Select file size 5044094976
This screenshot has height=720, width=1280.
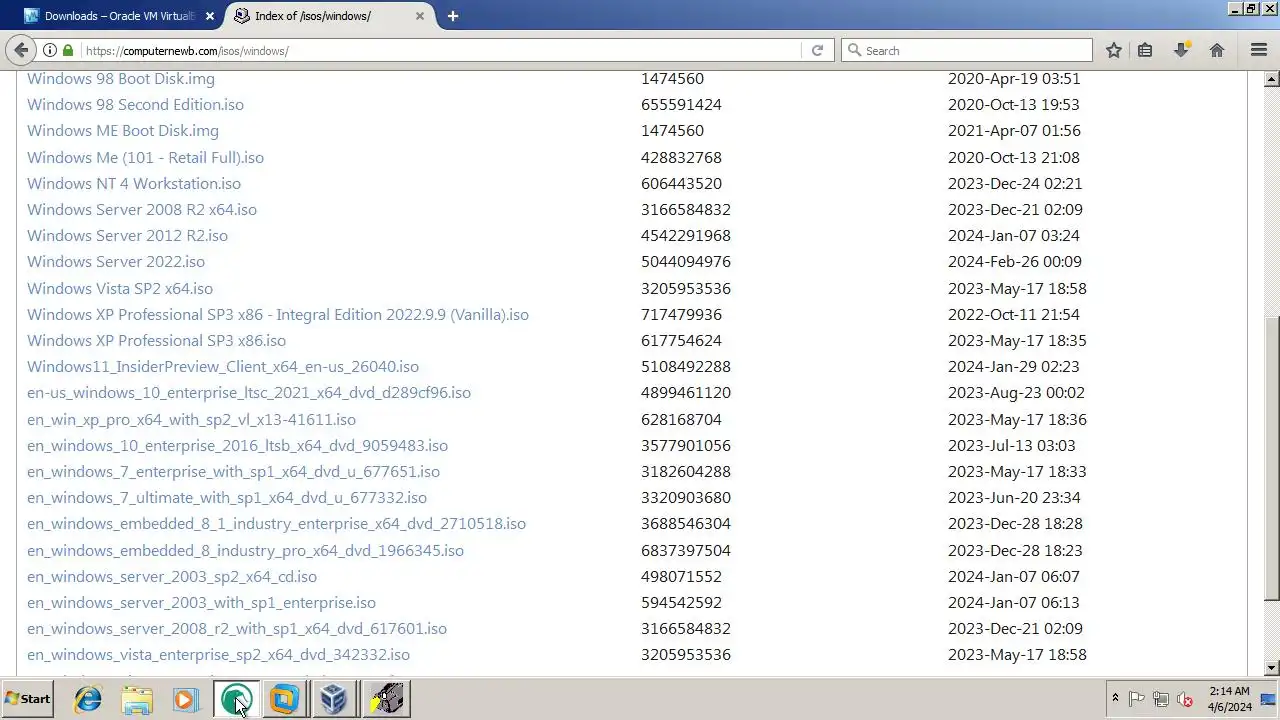[x=686, y=261]
